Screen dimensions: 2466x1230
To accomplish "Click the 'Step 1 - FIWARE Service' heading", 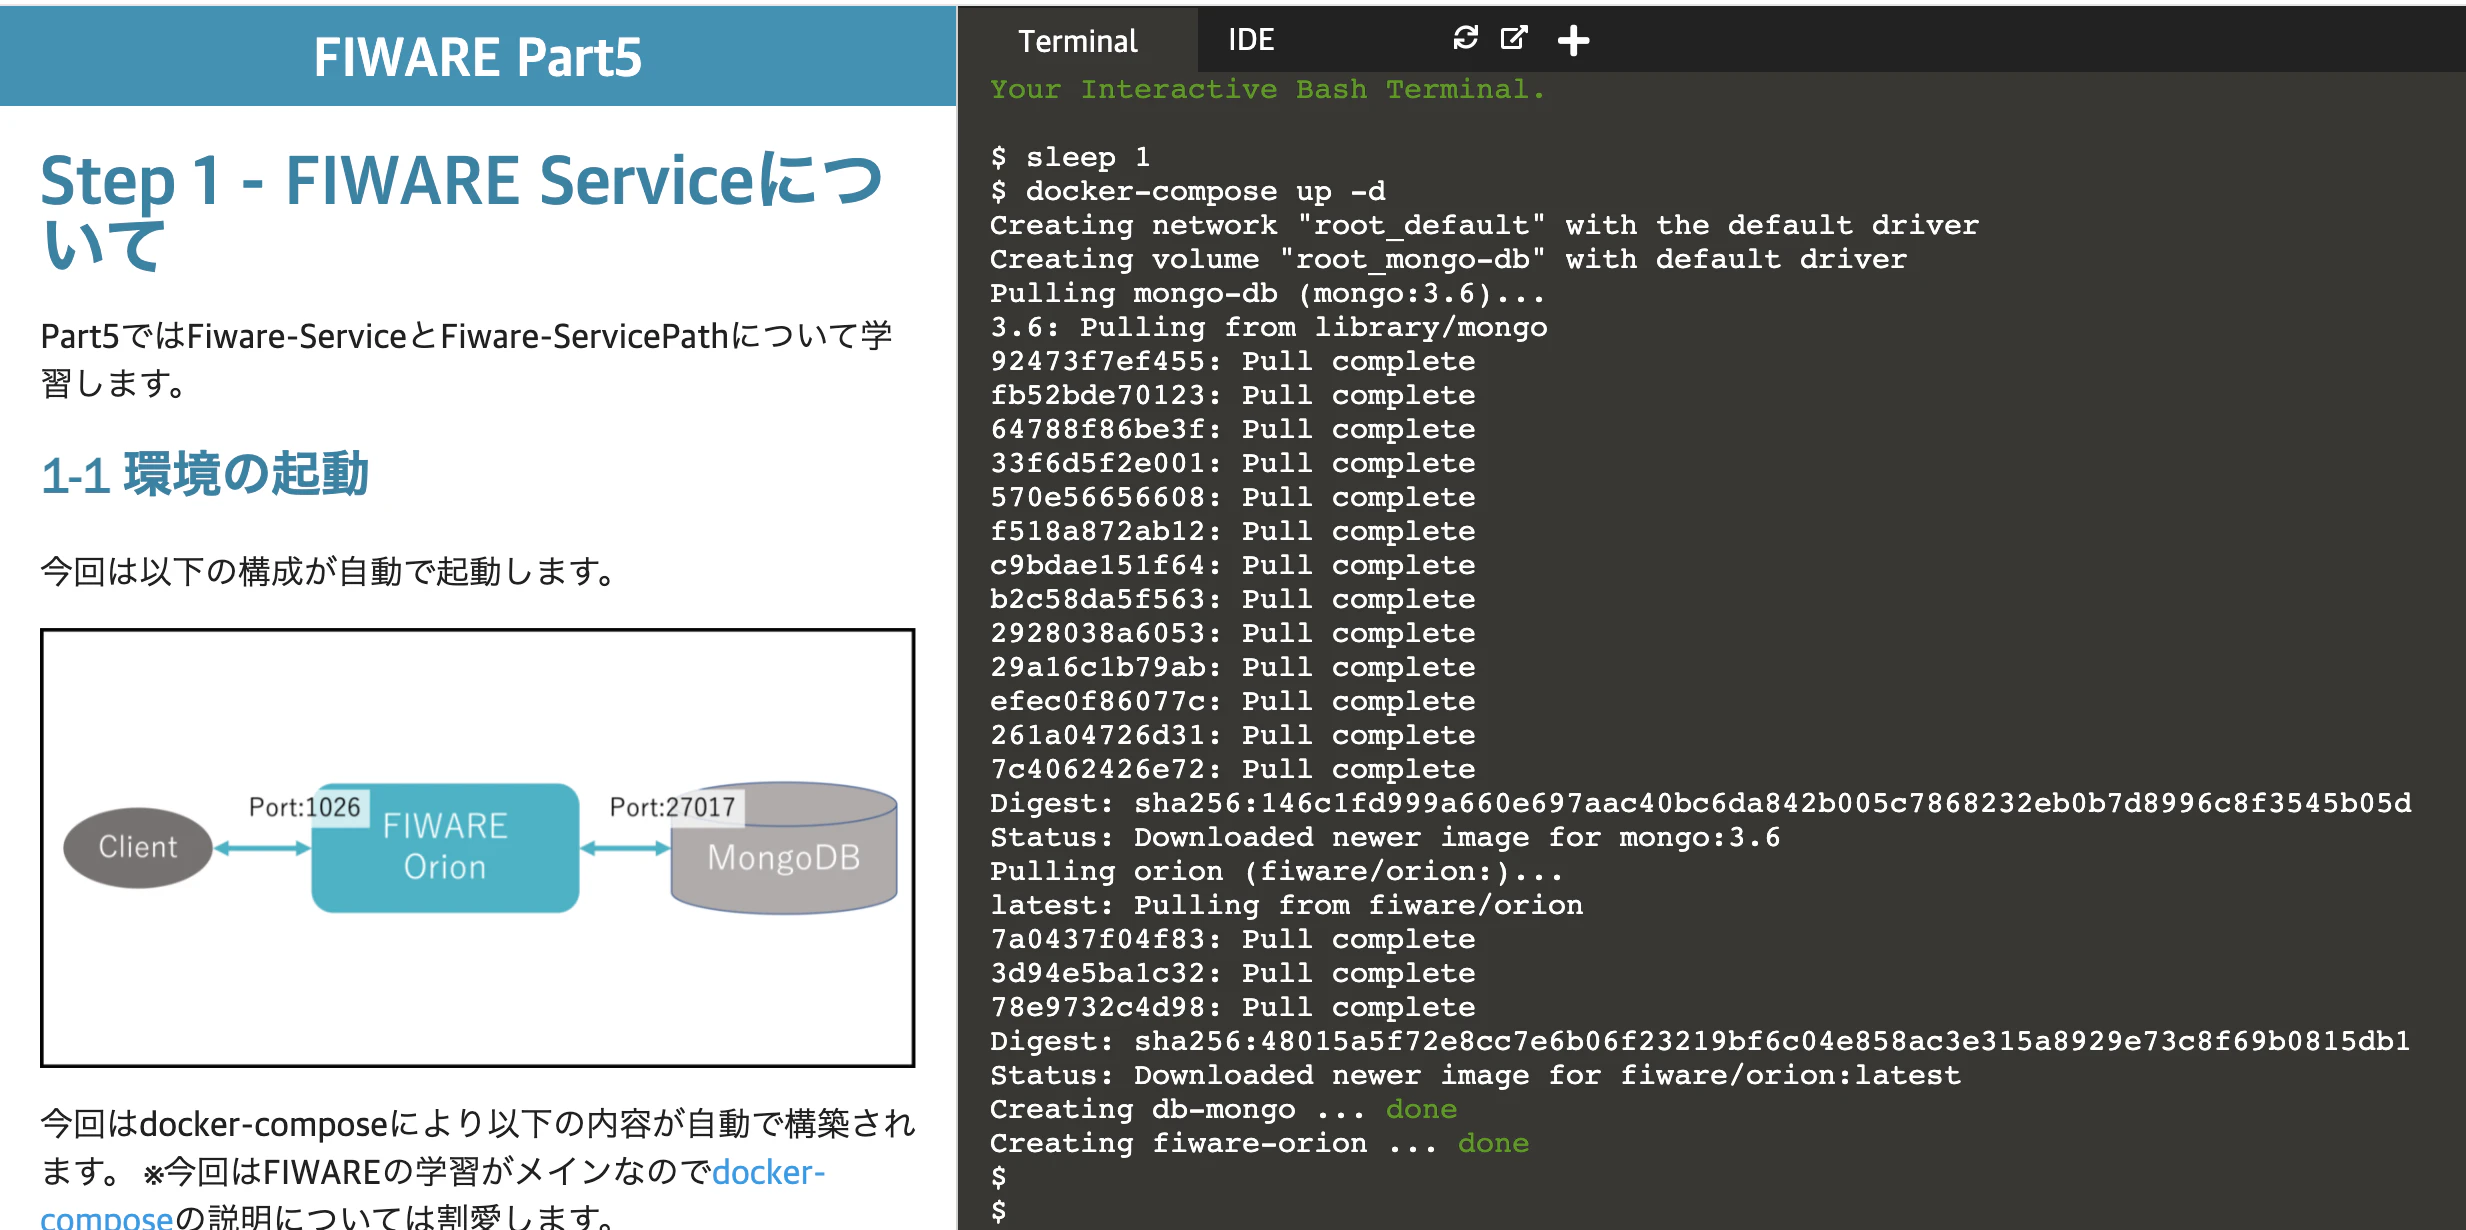I will click(x=462, y=211).
